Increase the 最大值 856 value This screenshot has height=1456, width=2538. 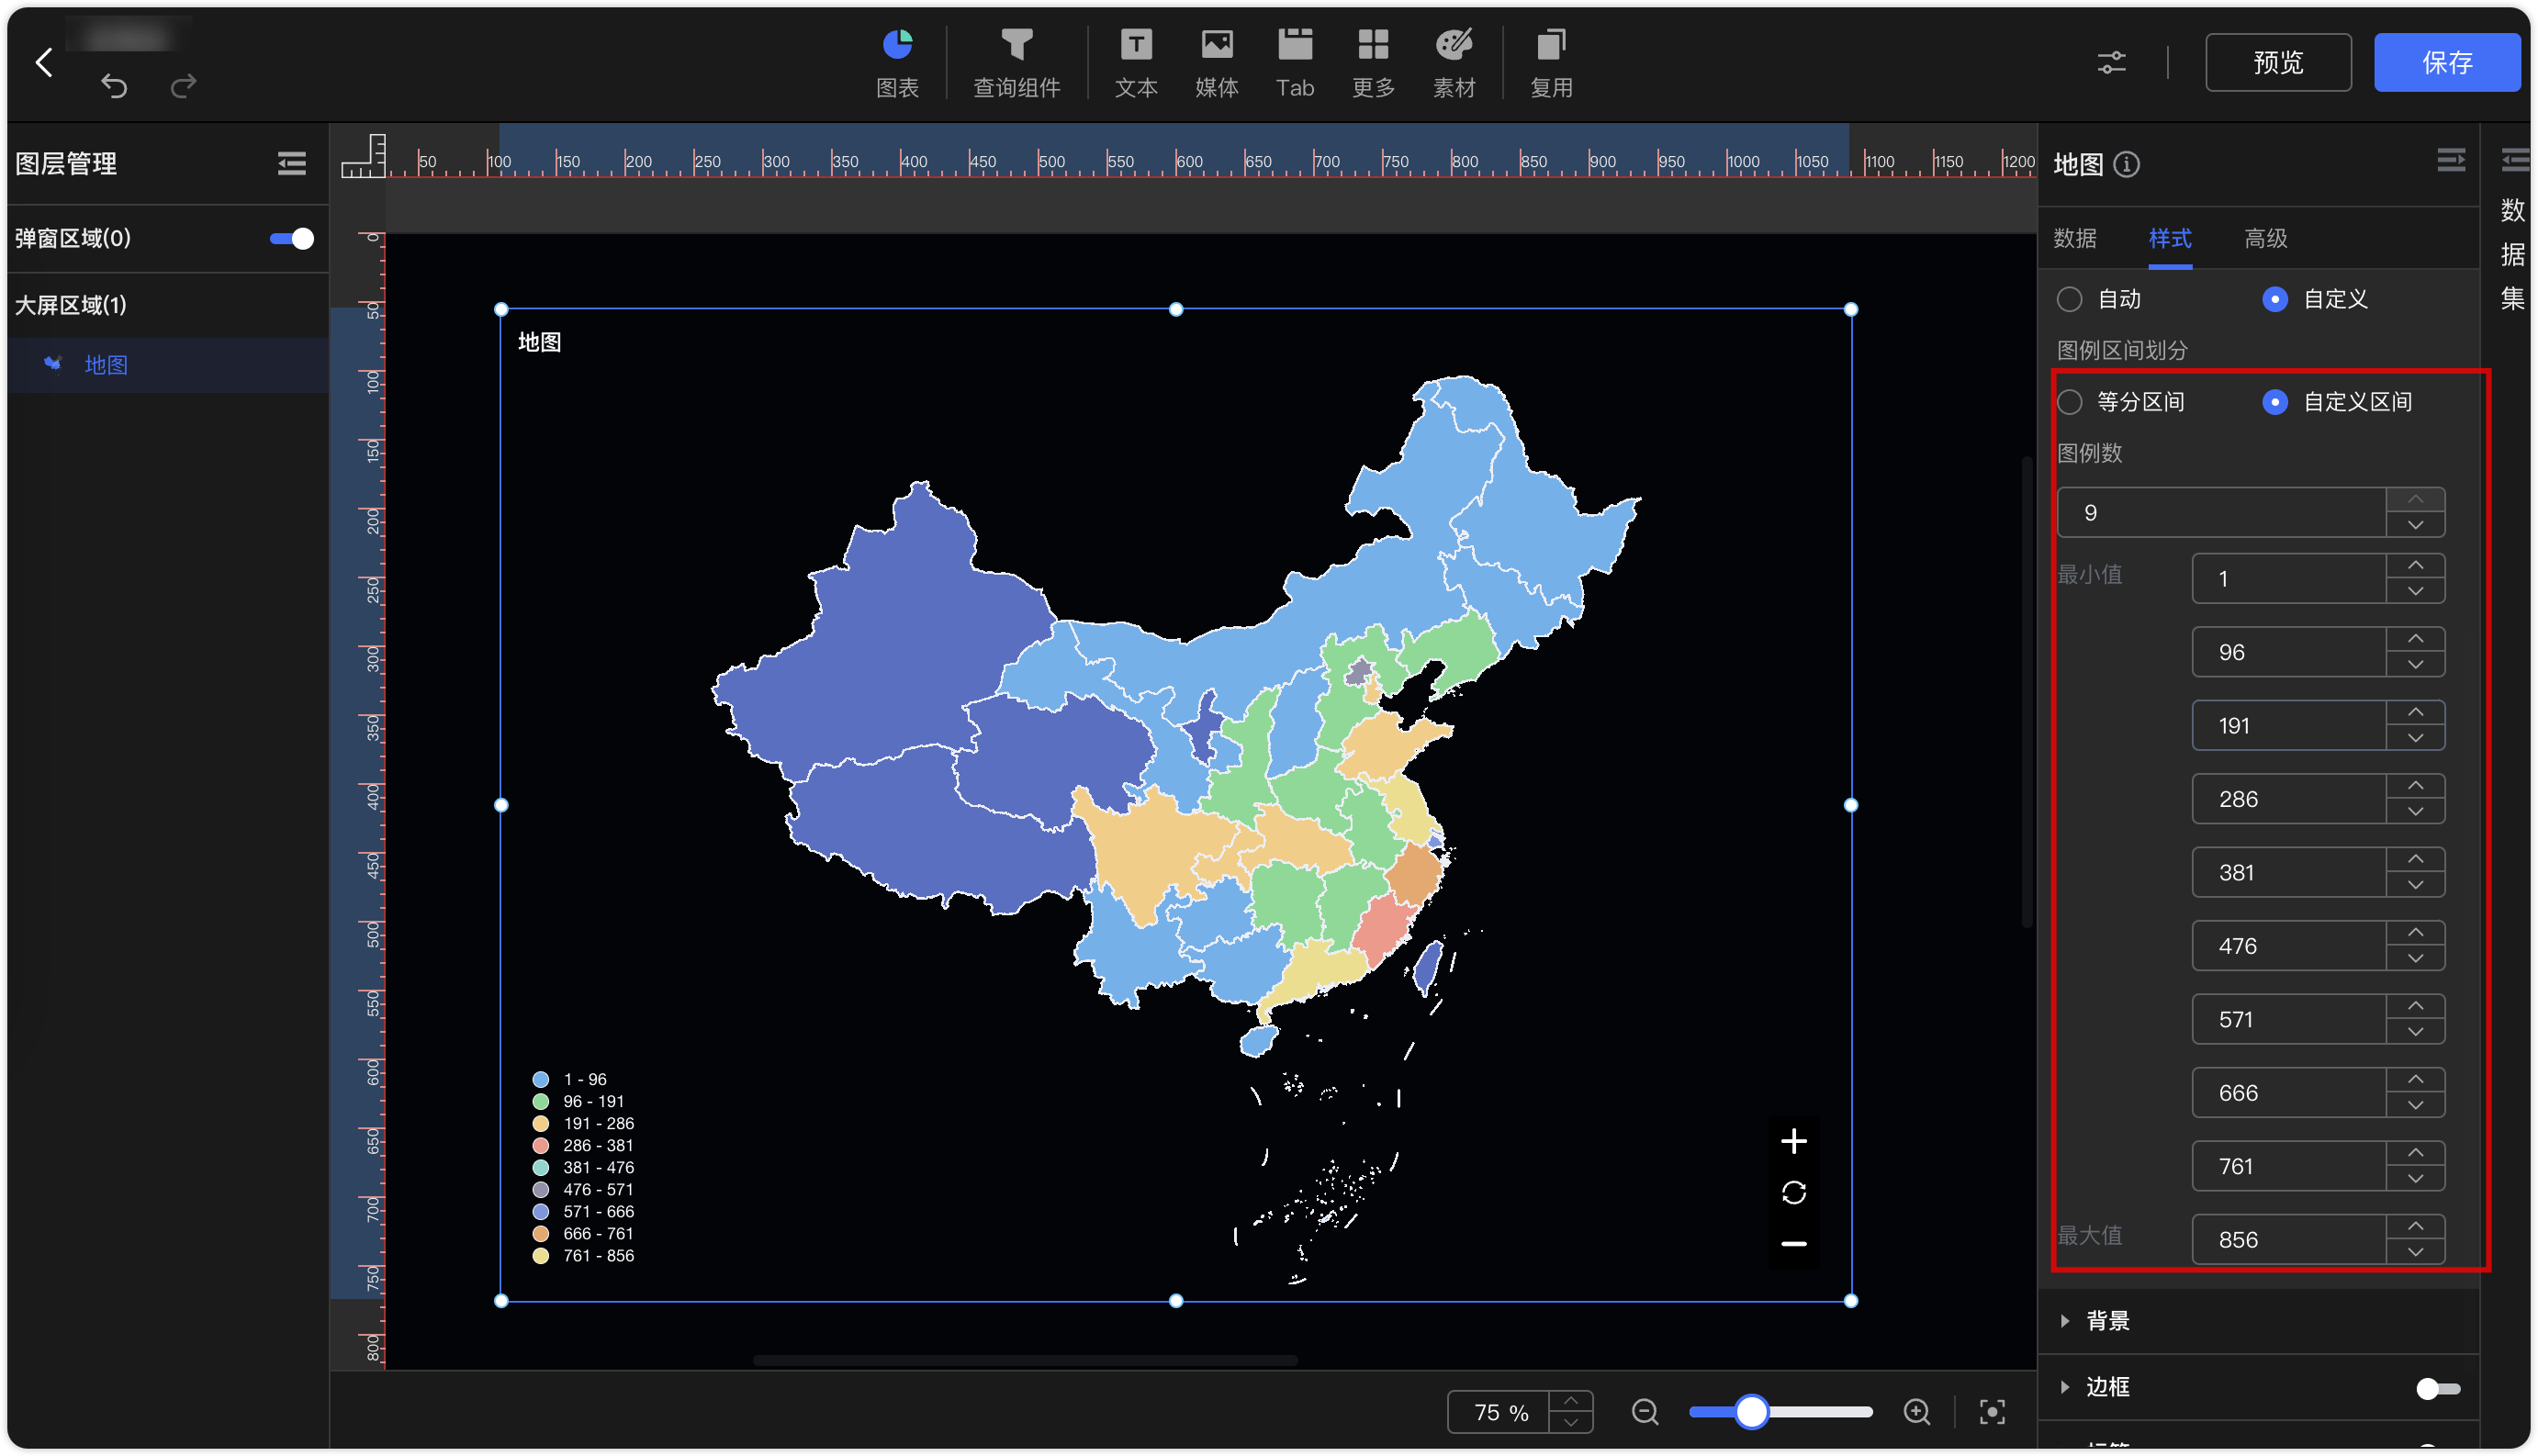pos(2415,1226)
